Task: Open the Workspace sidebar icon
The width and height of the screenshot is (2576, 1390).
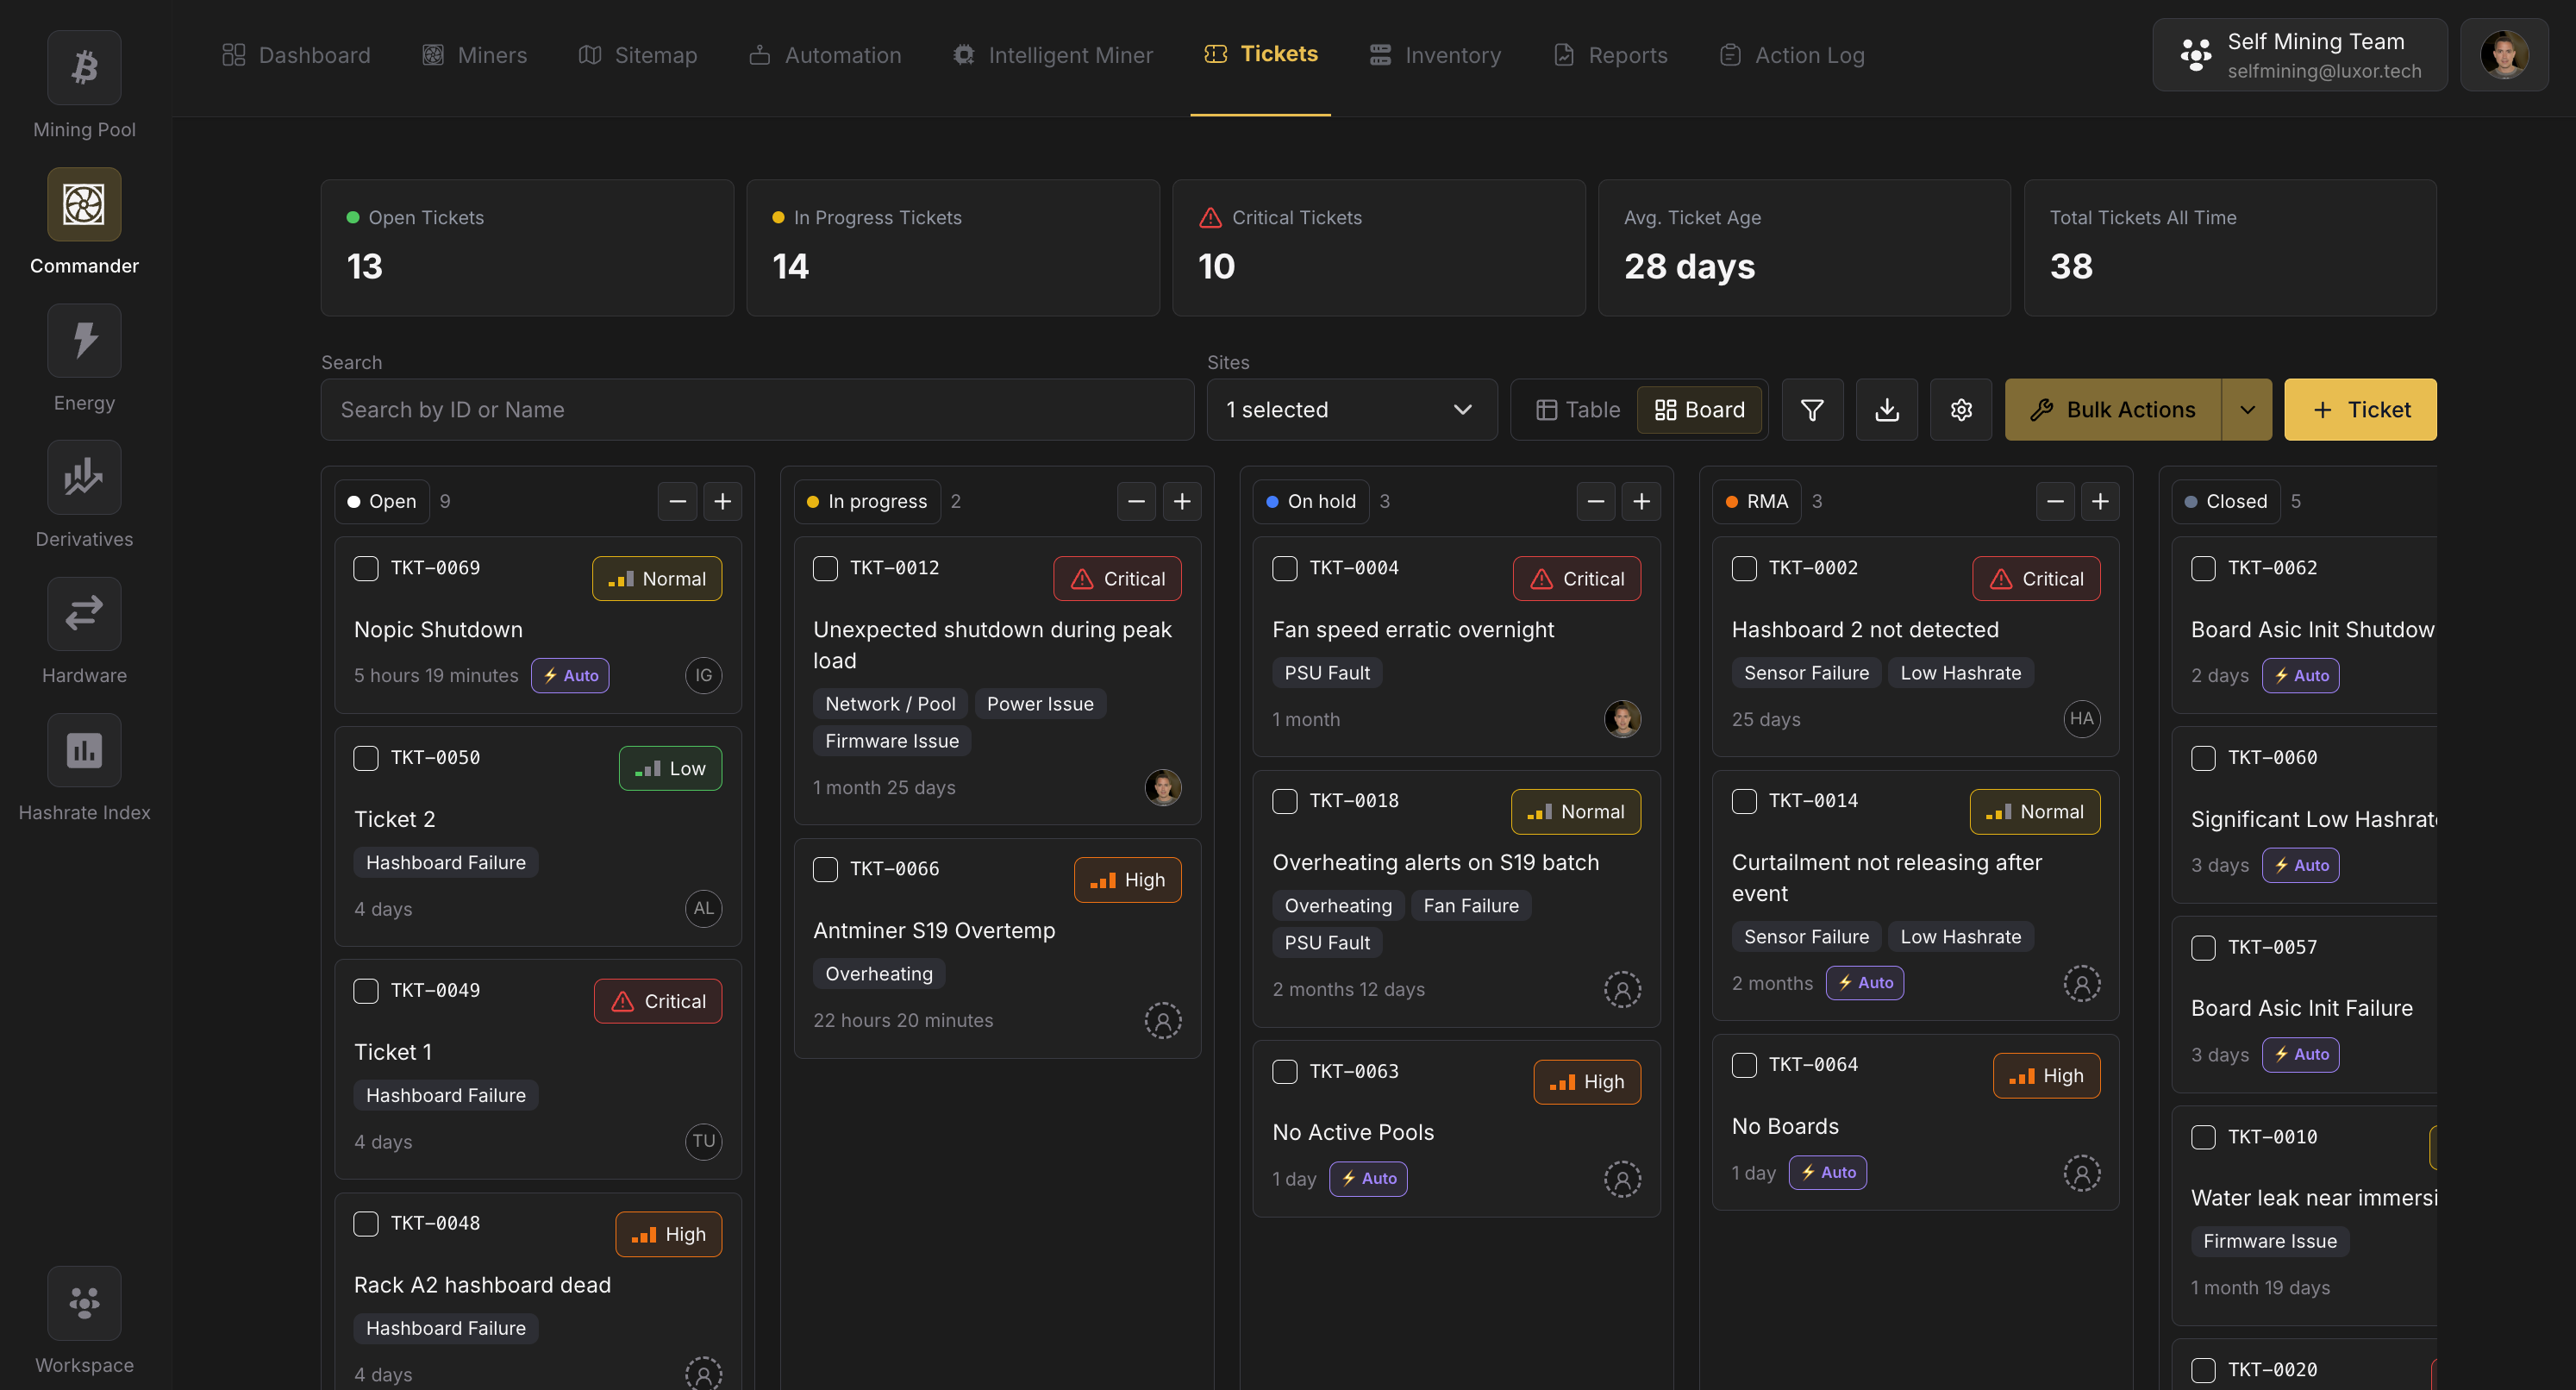Action: click(x=84, y=1303)
